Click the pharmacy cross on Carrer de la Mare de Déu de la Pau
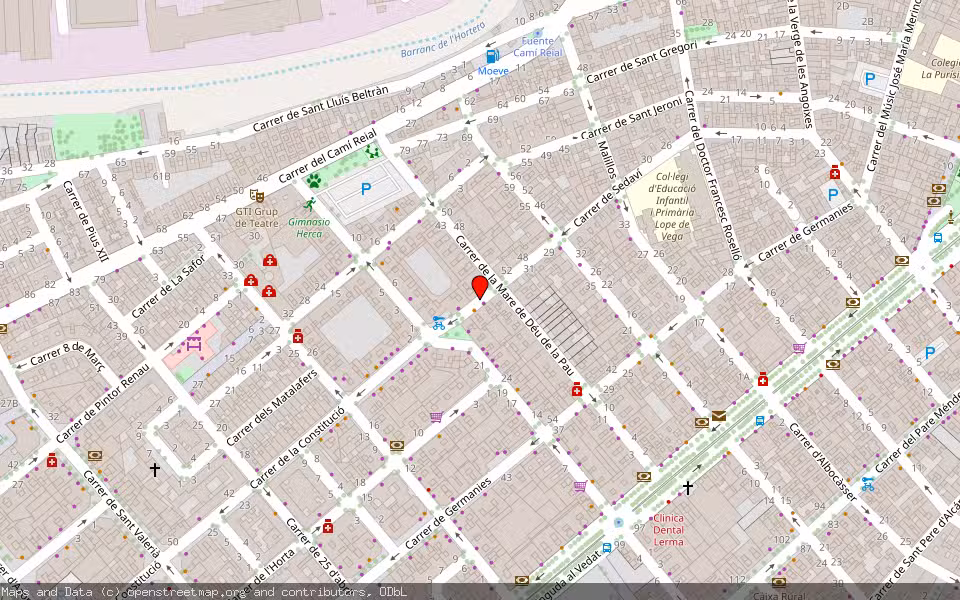The image size is (960, 600). click(x=577, y=390)
